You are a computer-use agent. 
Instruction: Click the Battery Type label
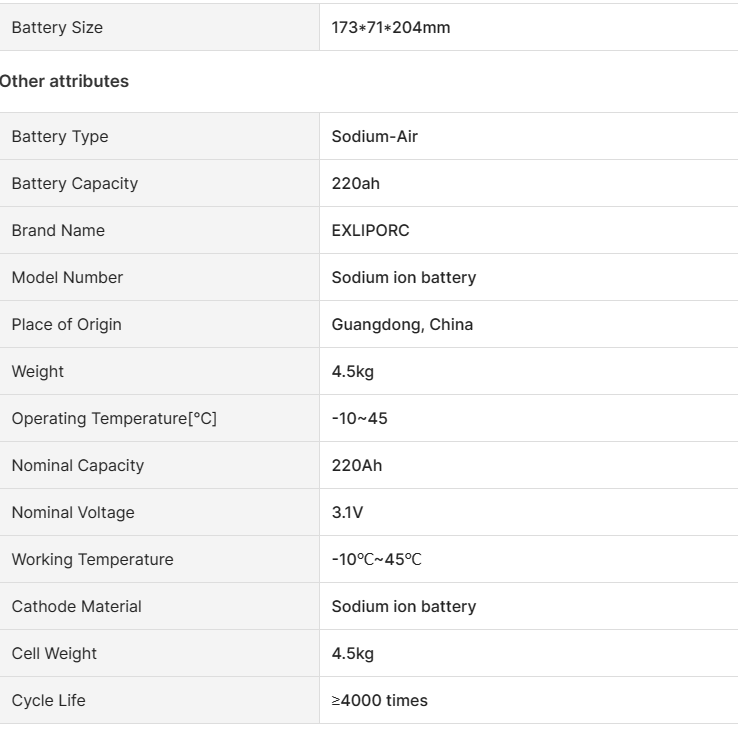pos(60,136)
